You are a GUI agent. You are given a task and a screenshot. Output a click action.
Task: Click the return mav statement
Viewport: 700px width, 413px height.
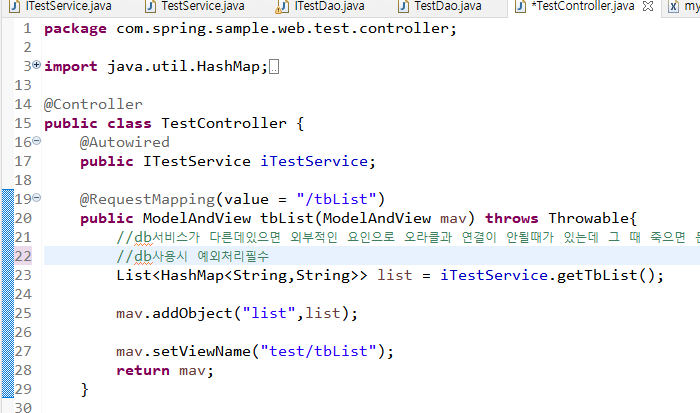pos(165,371)
